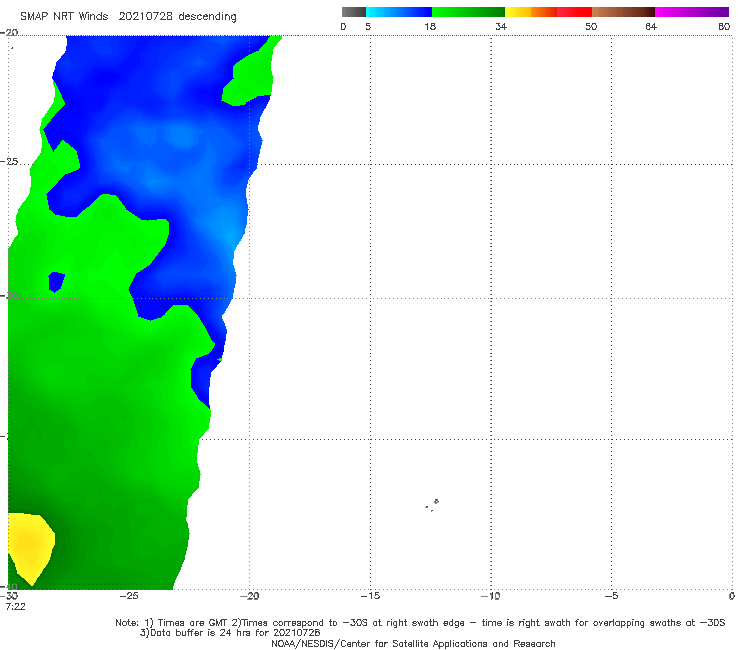This screenshot has height=650, width=740.
Task: Click the color bar tick label "80"
Action: point(724,26)
